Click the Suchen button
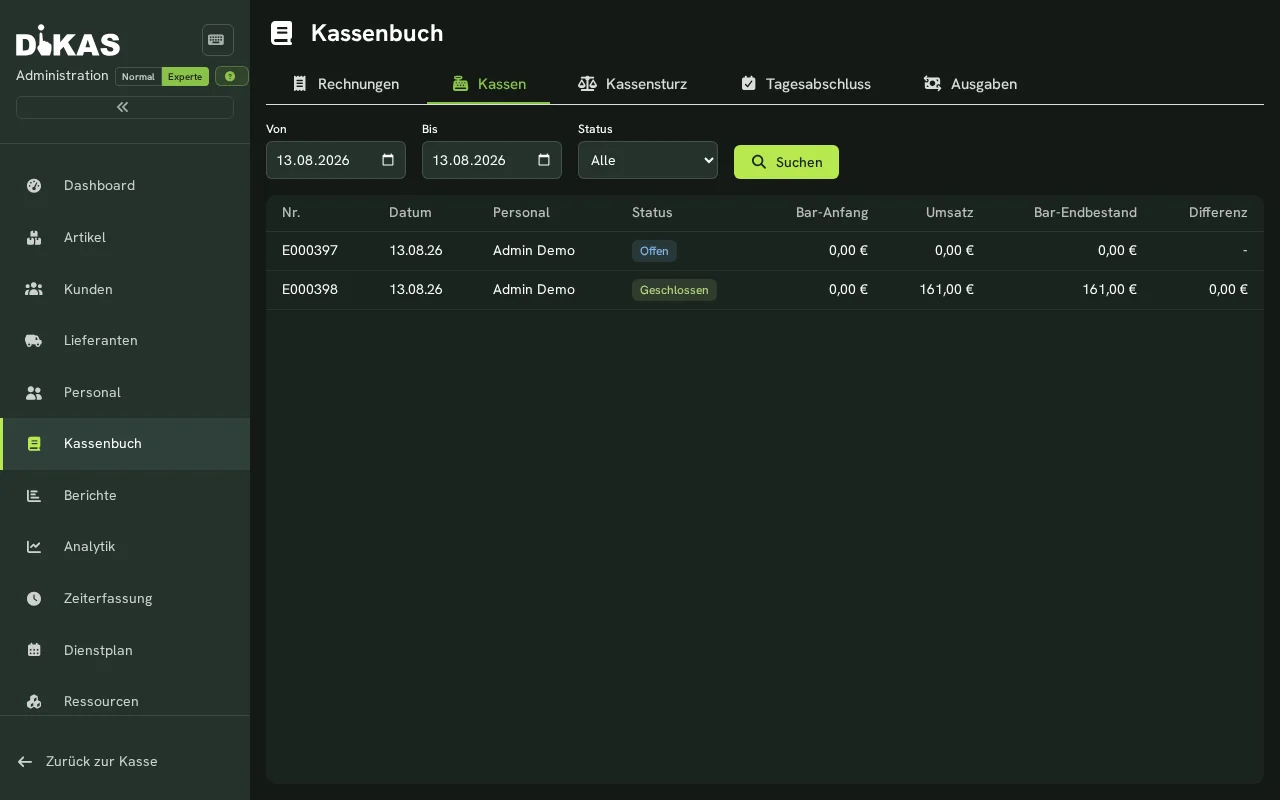This screenshot has width=1280, height=800. coord(786,162)
